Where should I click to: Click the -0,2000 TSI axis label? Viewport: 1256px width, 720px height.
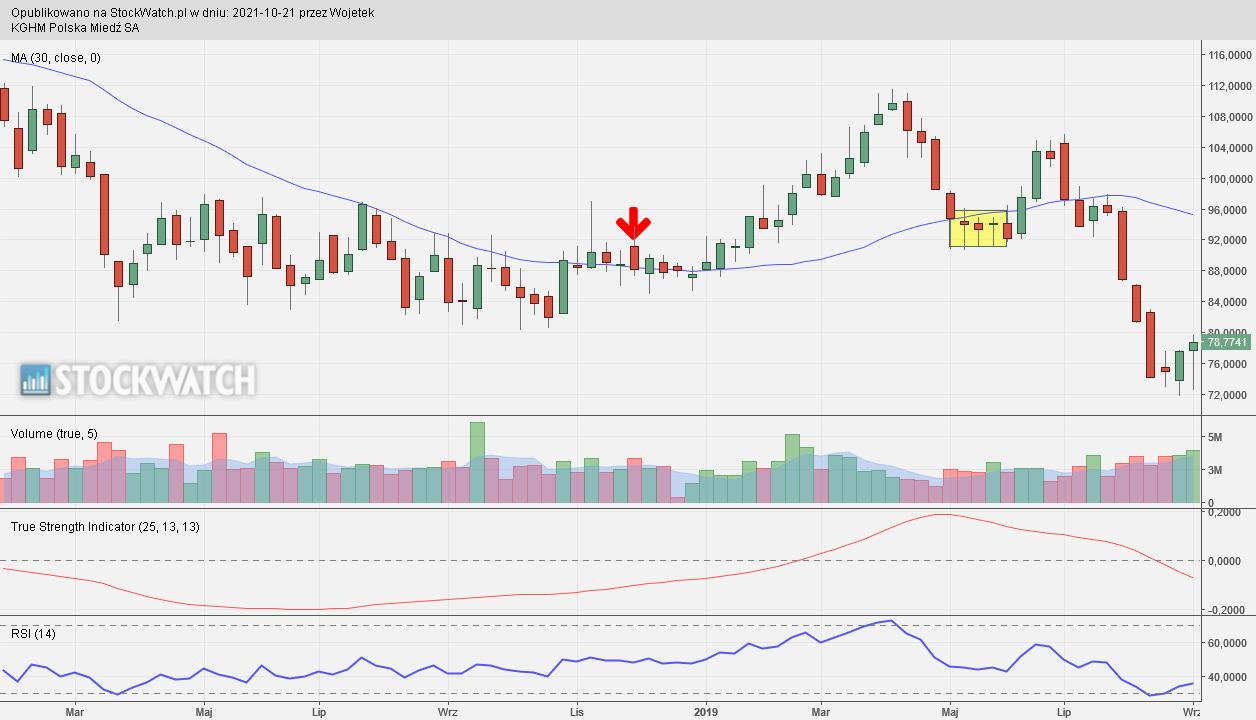tap(1225, 610)
